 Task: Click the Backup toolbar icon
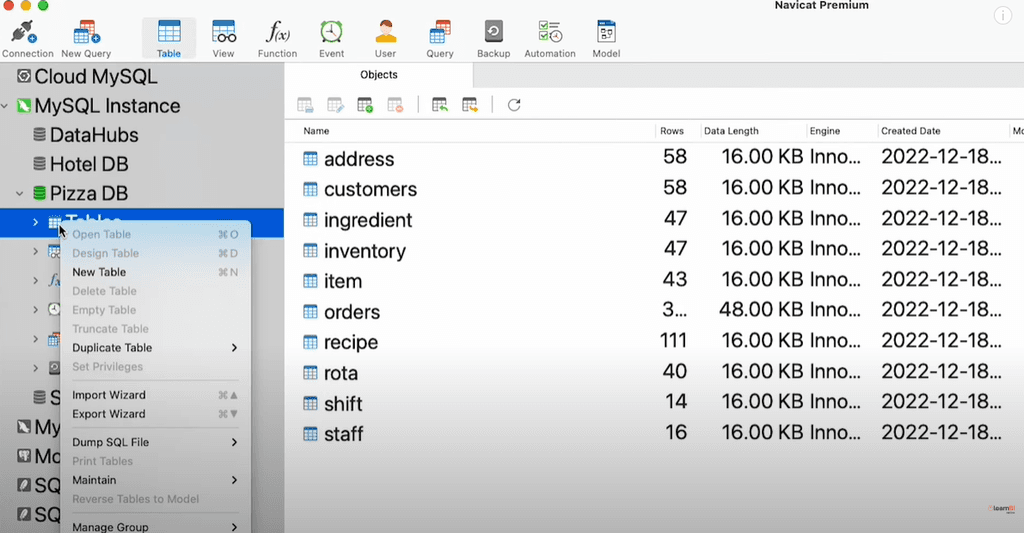[493, 38]
